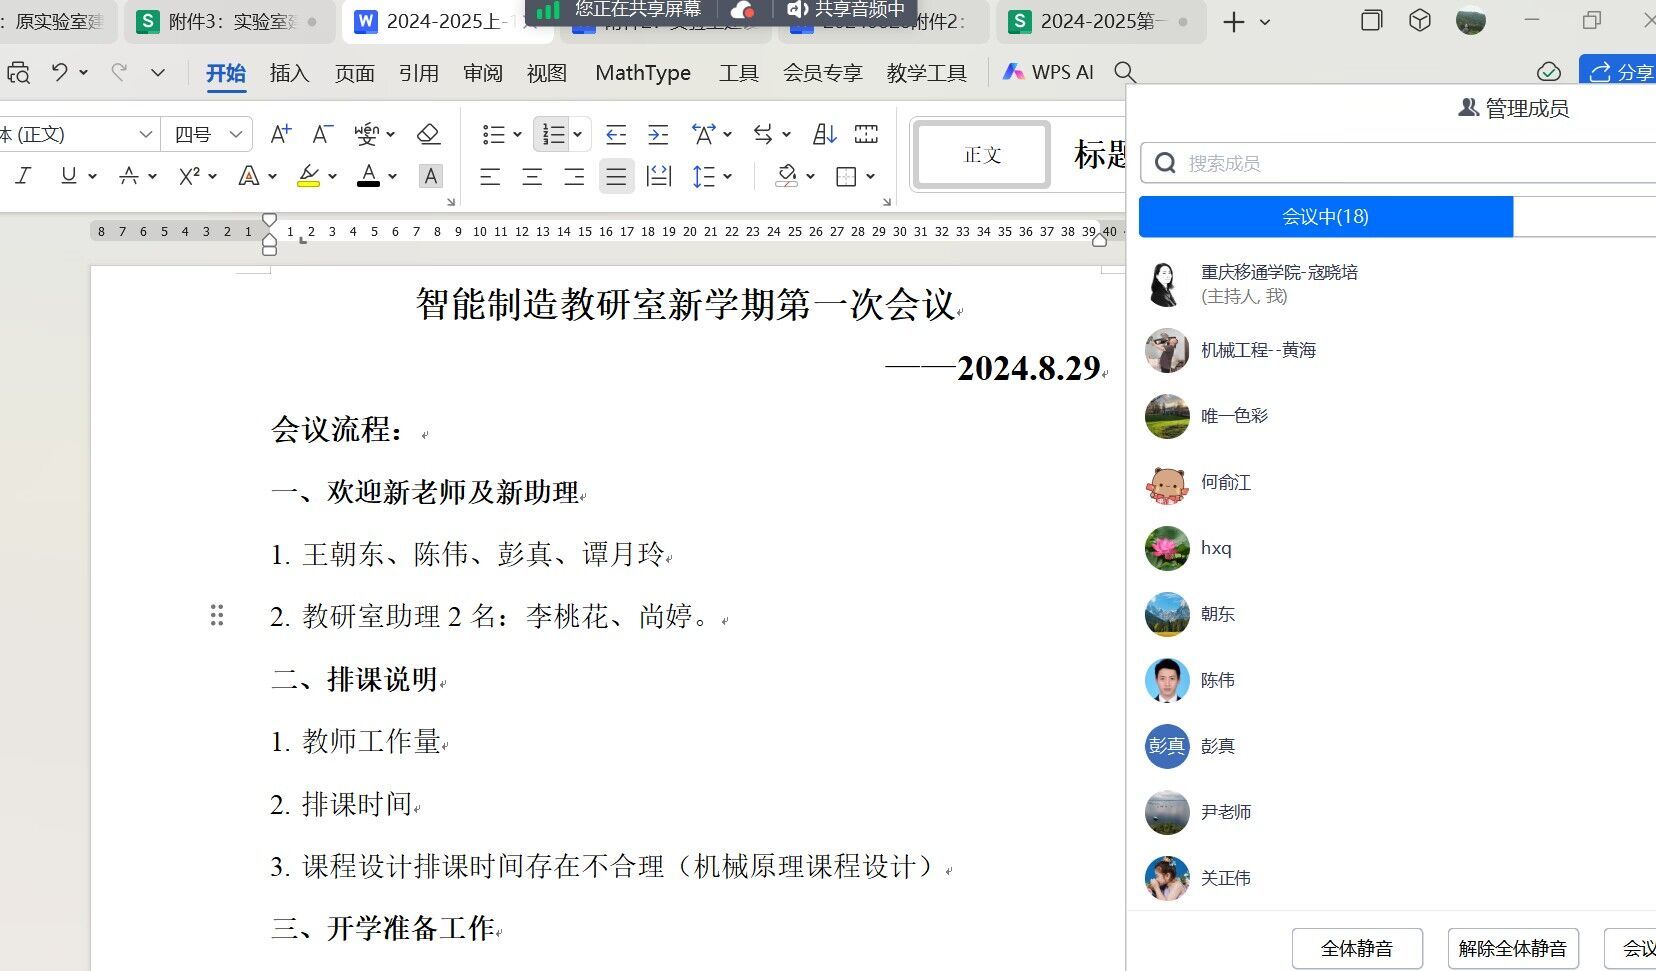Expand the line spacing dropdown arrow
1656x971 pixels.
click(728, 177)
